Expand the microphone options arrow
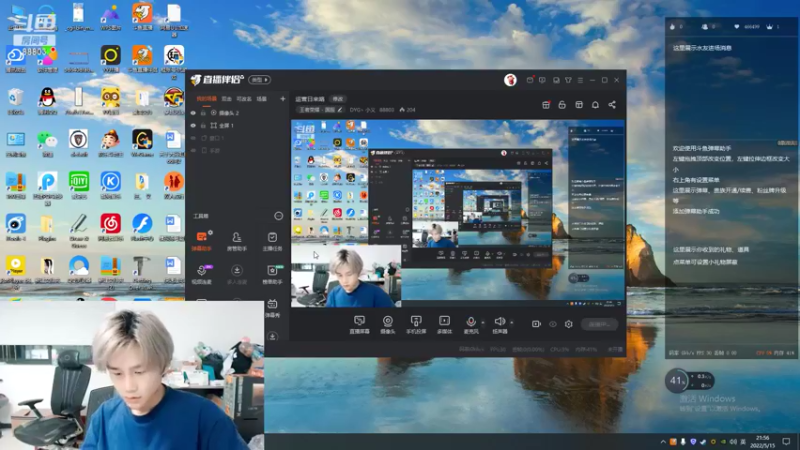The width and height of the screenshot is (800, 450). pos(483,322)
